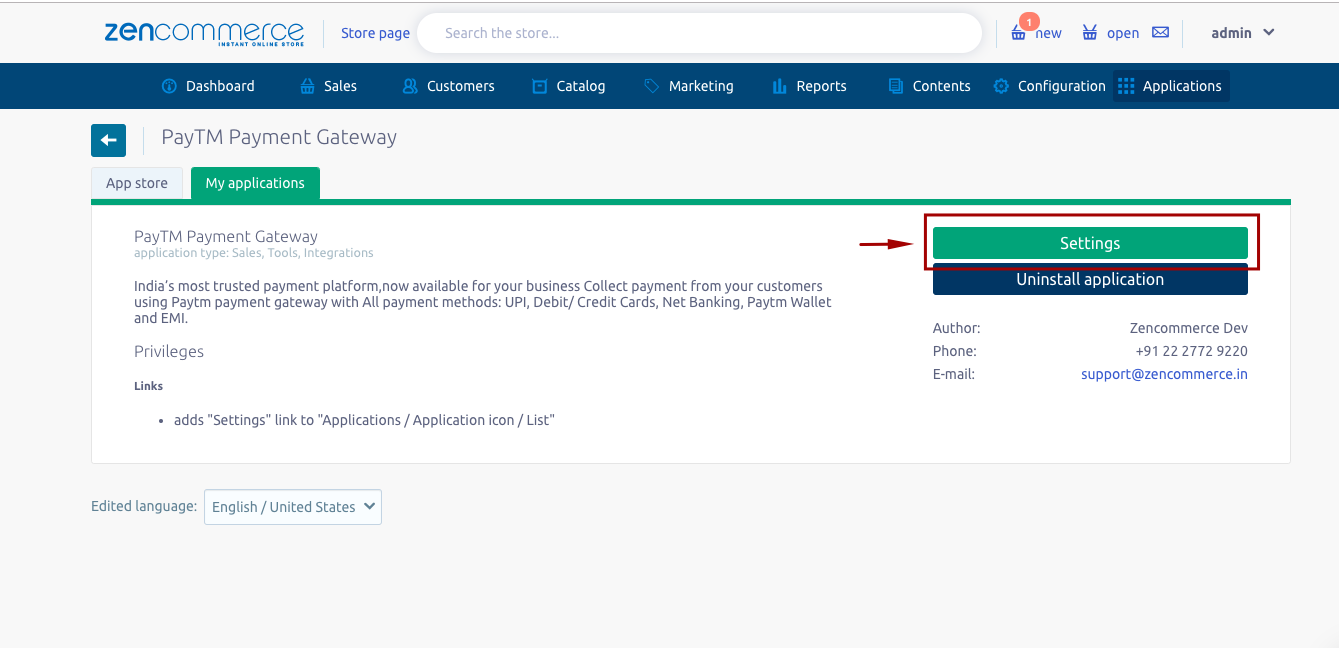
Task: Click the green Settings button
Action: point(1090,243)
